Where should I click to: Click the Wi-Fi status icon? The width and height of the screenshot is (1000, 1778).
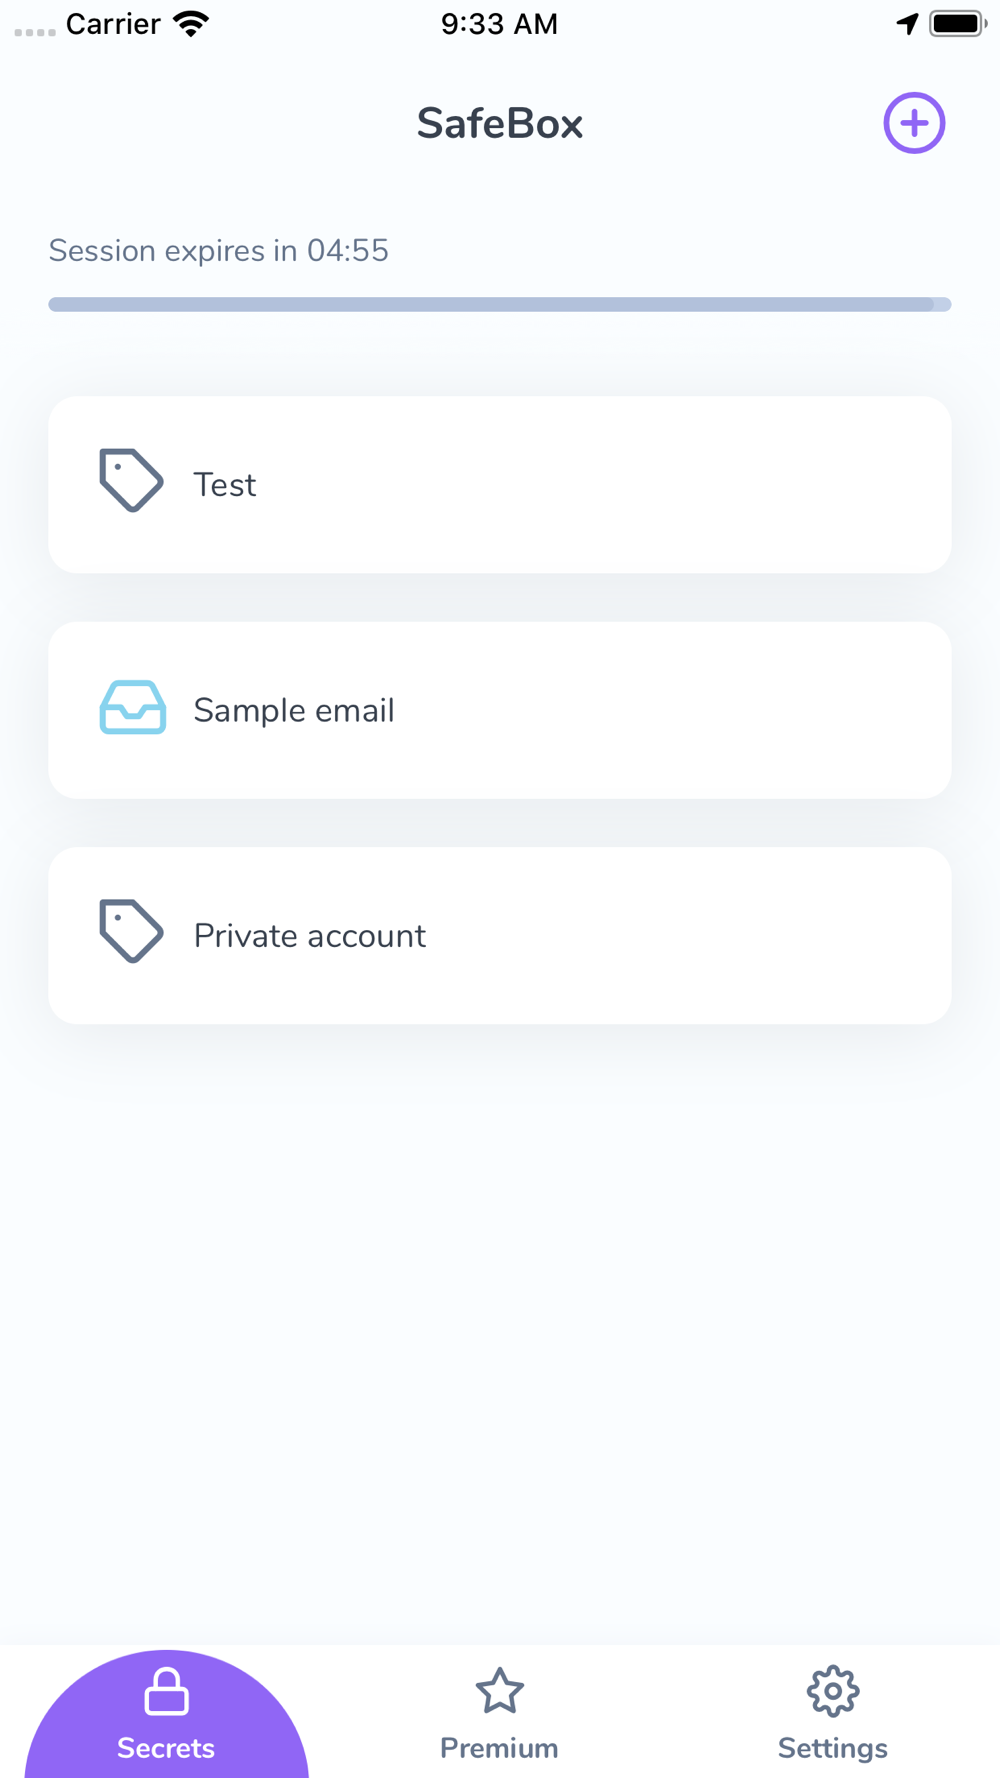coord(190,24)
